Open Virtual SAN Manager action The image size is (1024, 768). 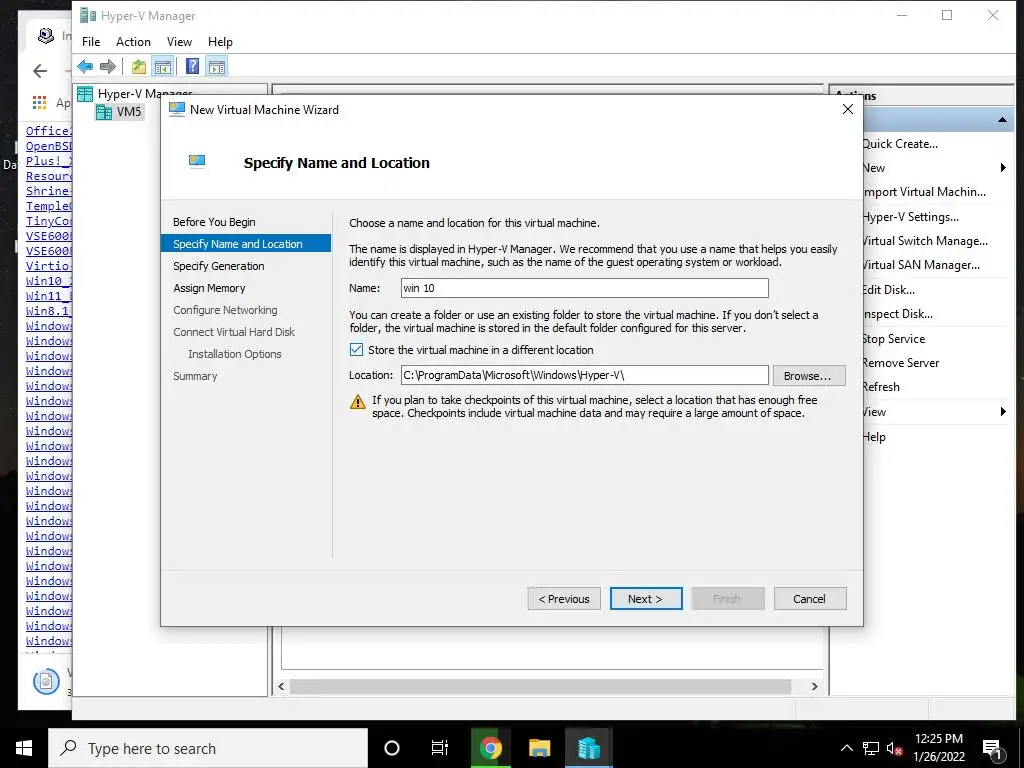(921, 265)
